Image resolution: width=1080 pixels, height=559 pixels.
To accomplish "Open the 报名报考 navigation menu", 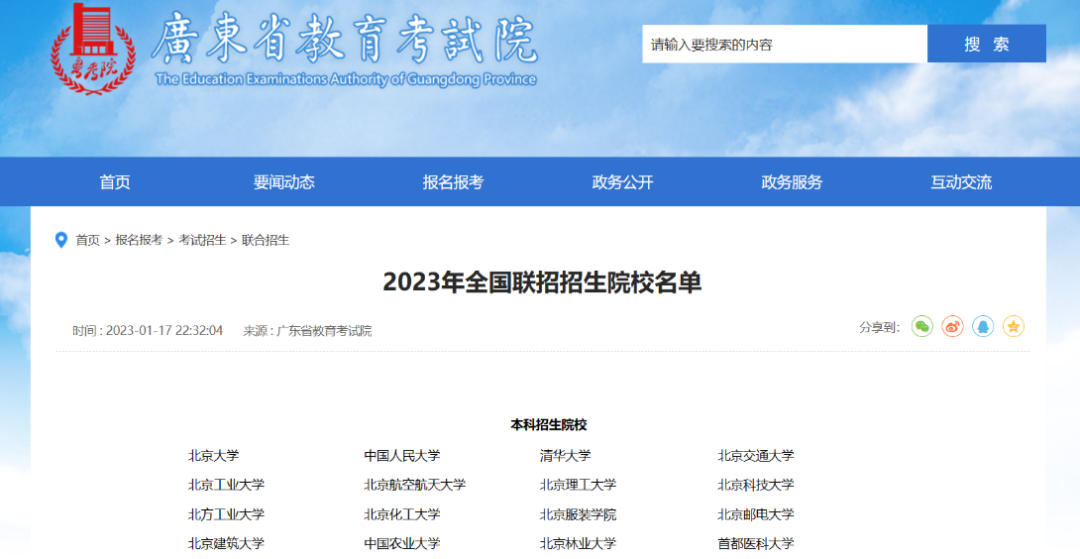I will [x=453, y=182].
